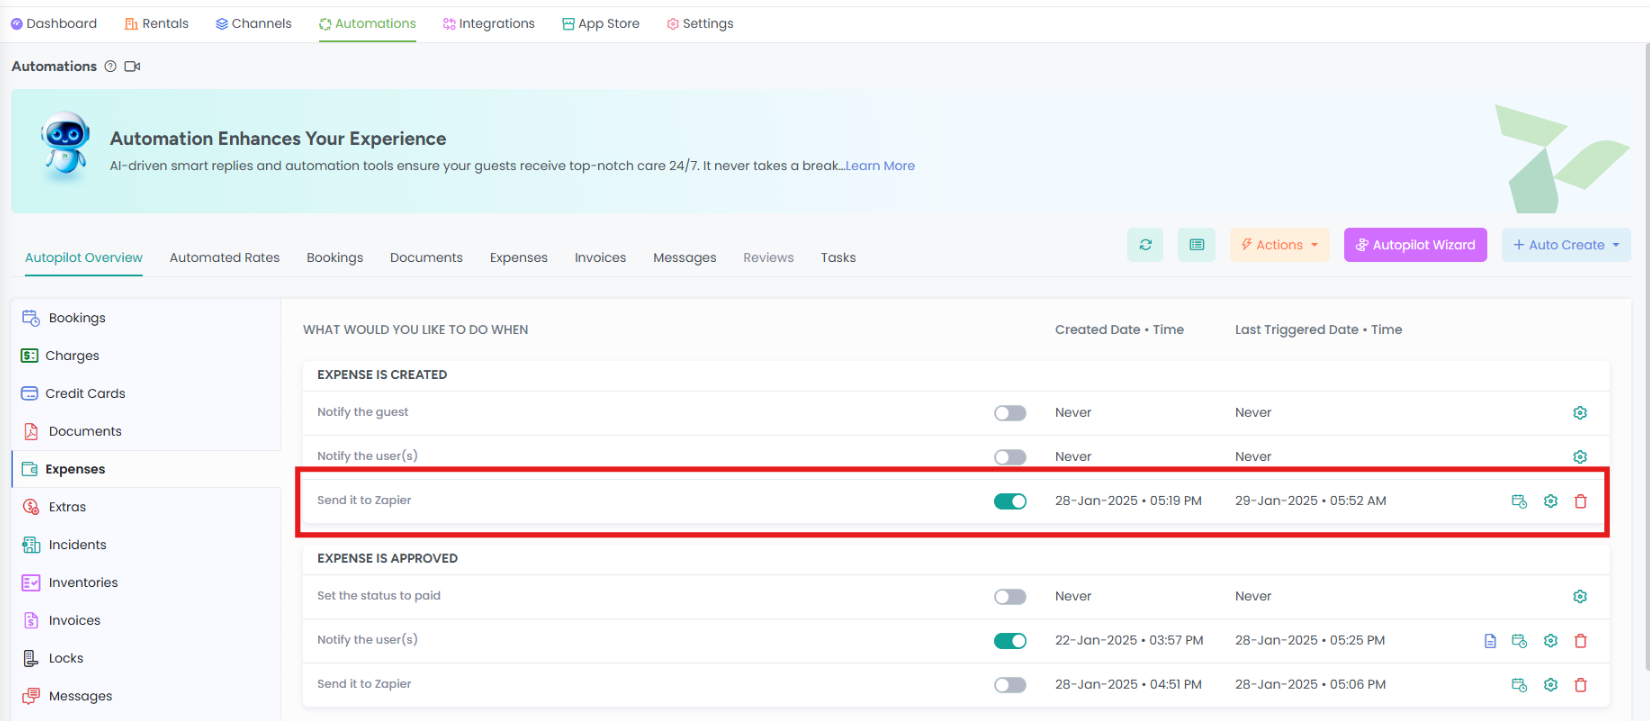
Task: Open settings gear for Expense Is Approved Notify the user(s)
Action: coord(1551,641)
